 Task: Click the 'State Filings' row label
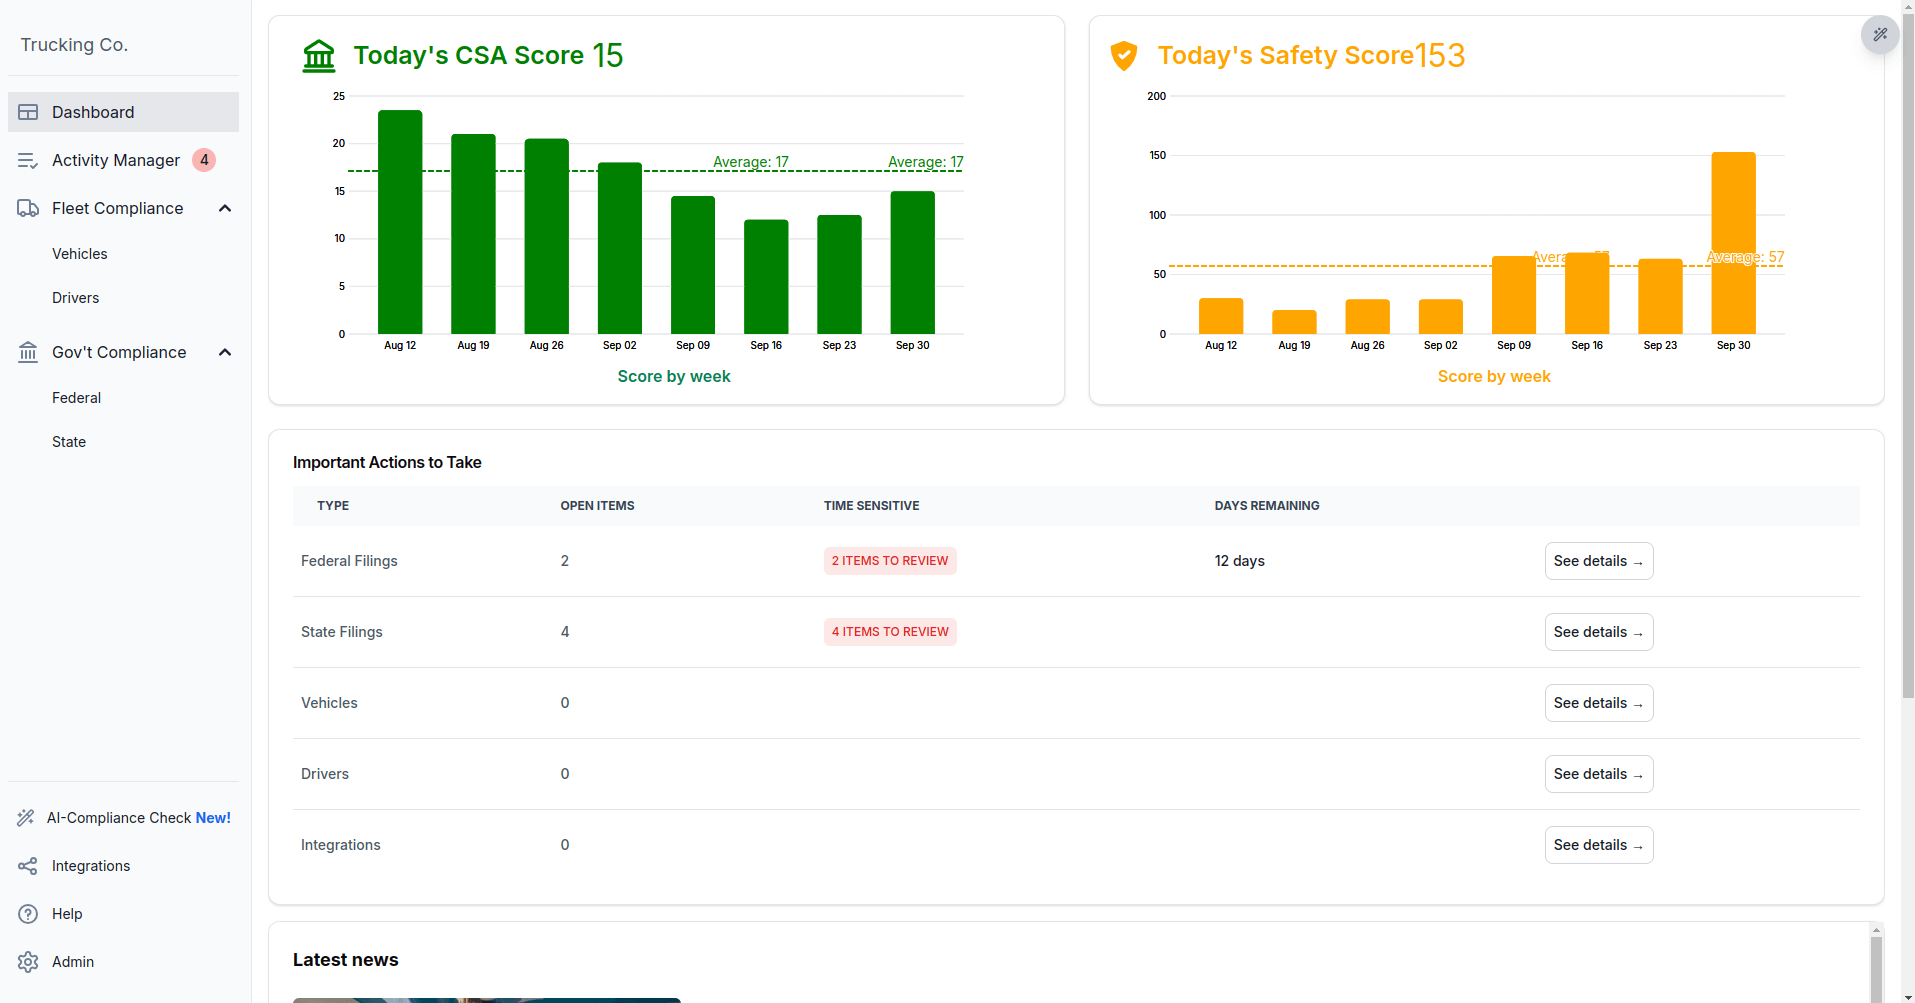[342, 632]
